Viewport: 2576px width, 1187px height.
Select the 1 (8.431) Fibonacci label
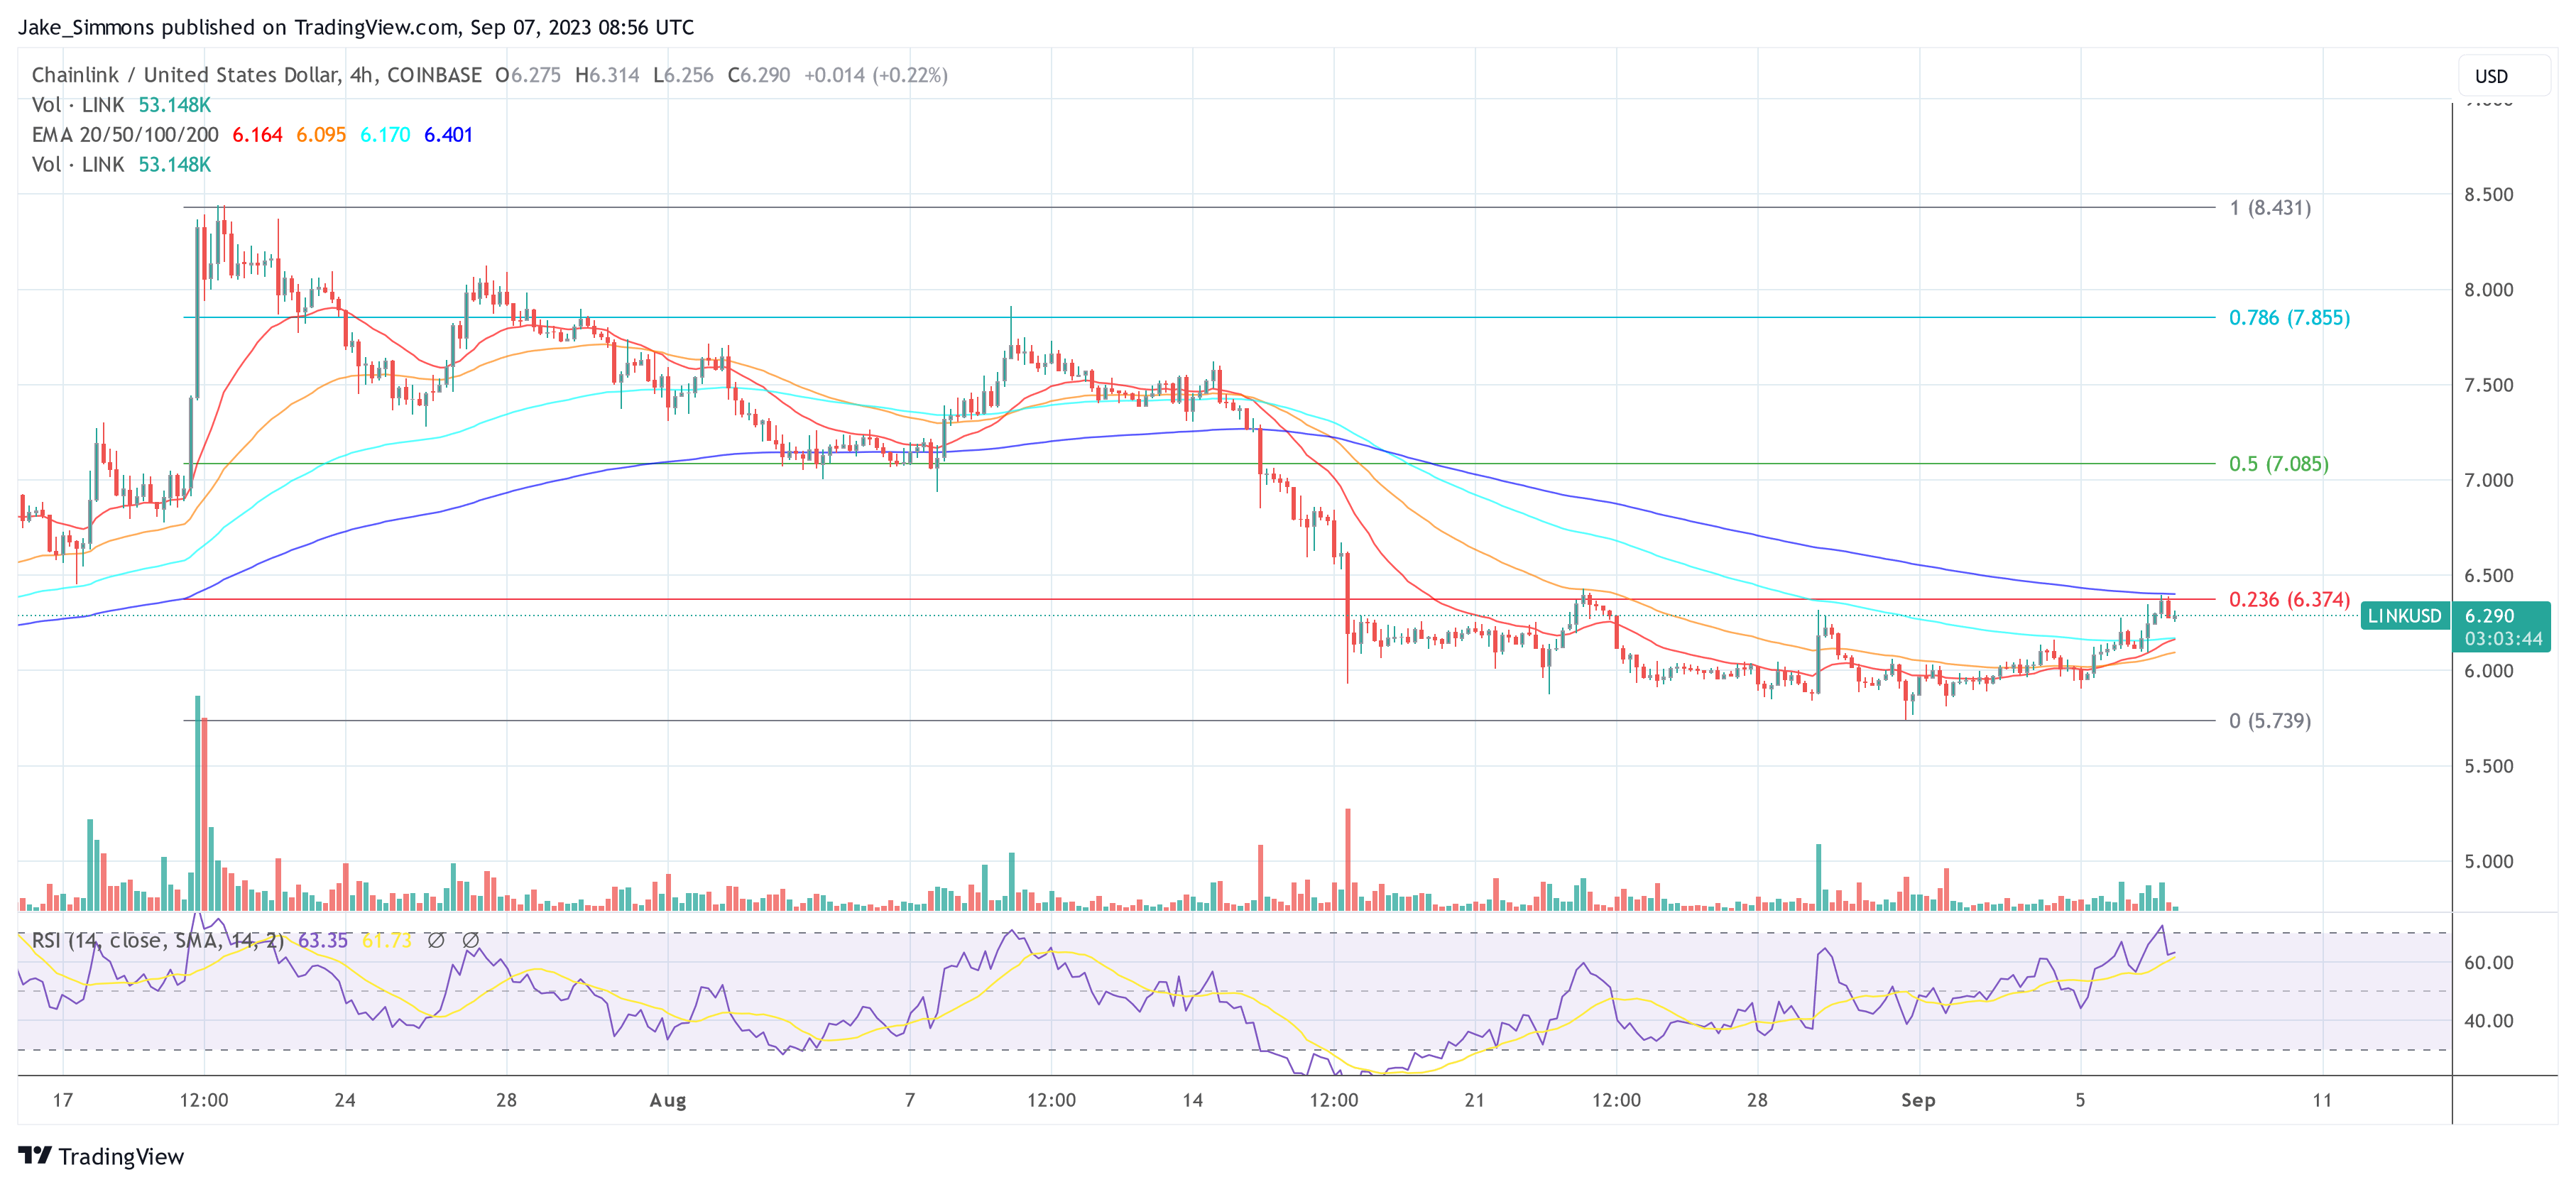coord(2270,208)
